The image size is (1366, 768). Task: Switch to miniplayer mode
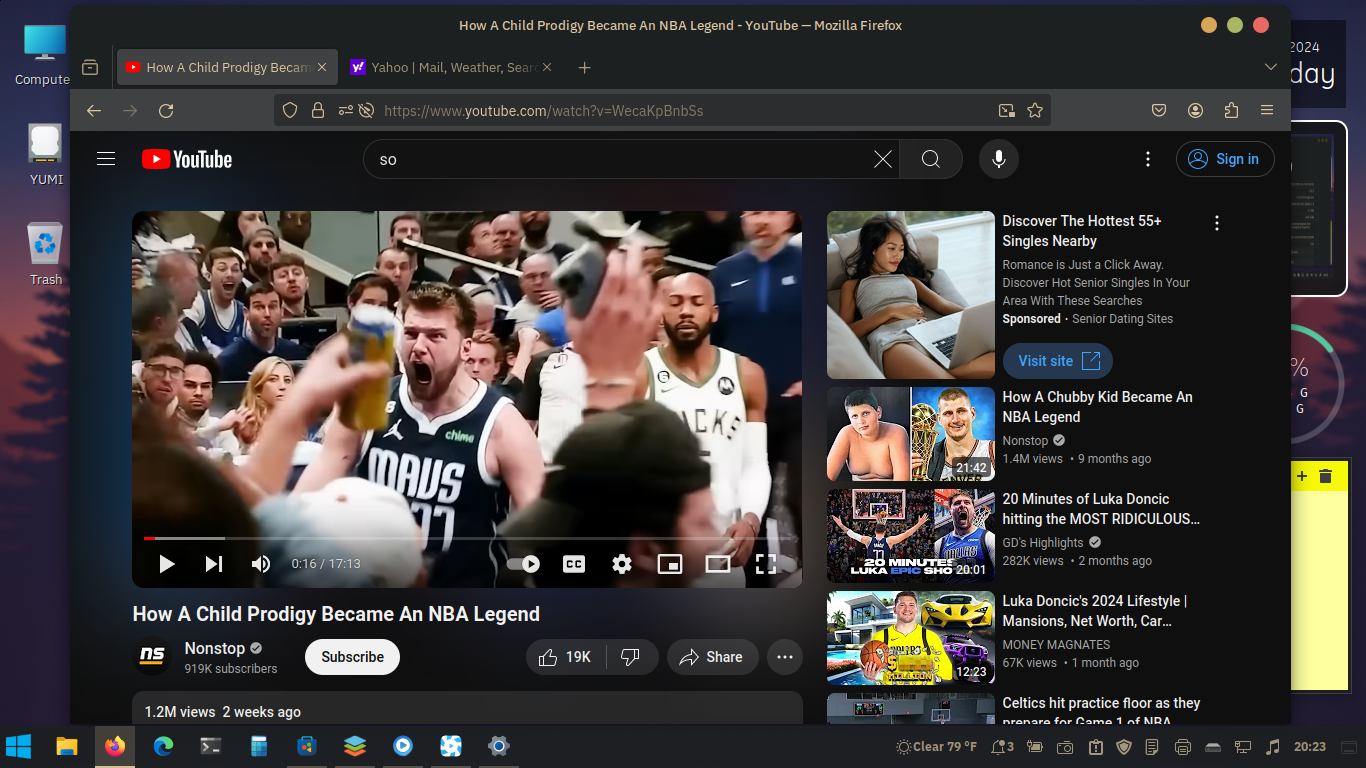click(x=670, y=564)
